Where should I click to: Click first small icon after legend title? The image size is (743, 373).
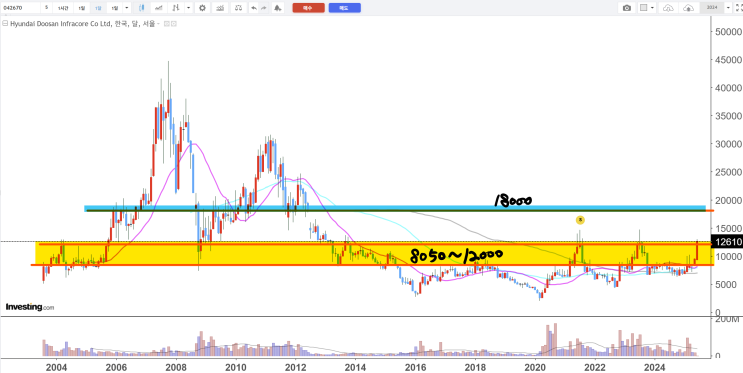click(166, 24)
